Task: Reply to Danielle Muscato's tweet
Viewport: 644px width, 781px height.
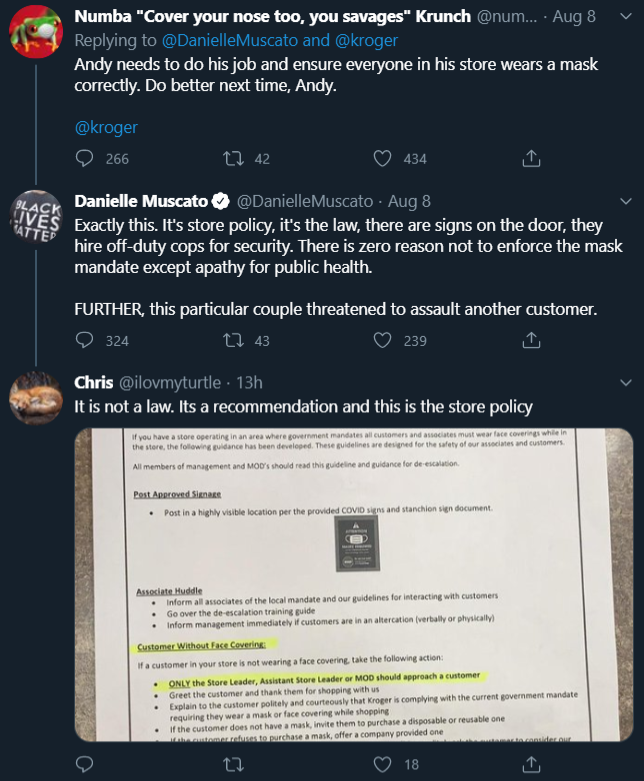Action: pyautogui.click(x=84, y=340)
